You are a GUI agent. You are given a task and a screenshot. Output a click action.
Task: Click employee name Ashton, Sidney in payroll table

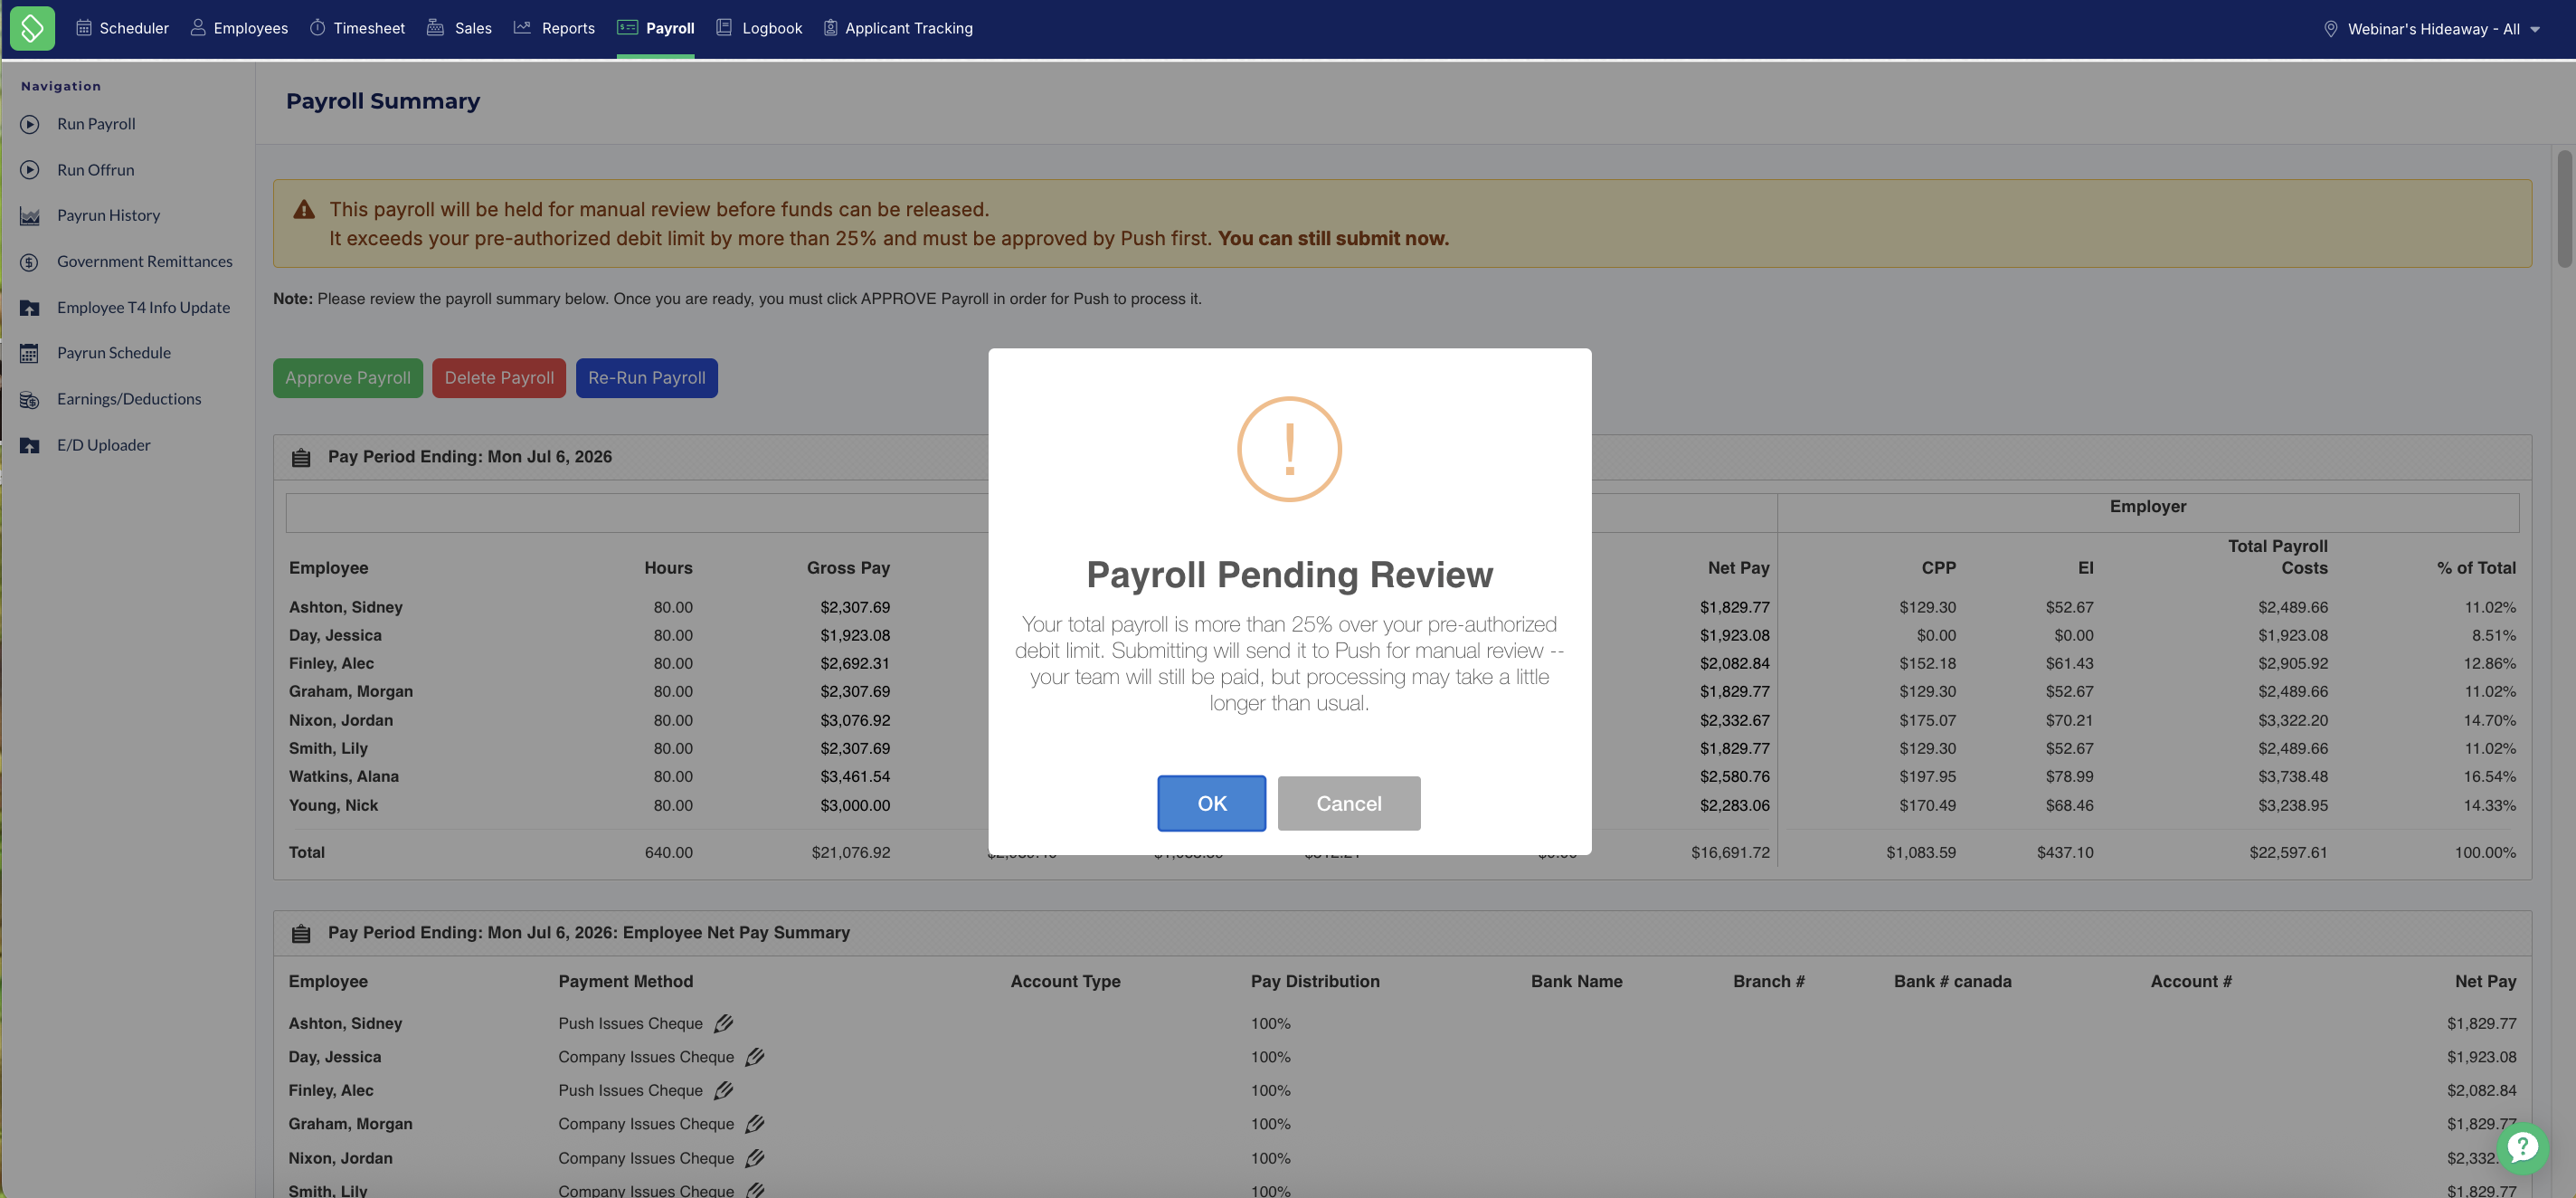[x=346, y=607]
